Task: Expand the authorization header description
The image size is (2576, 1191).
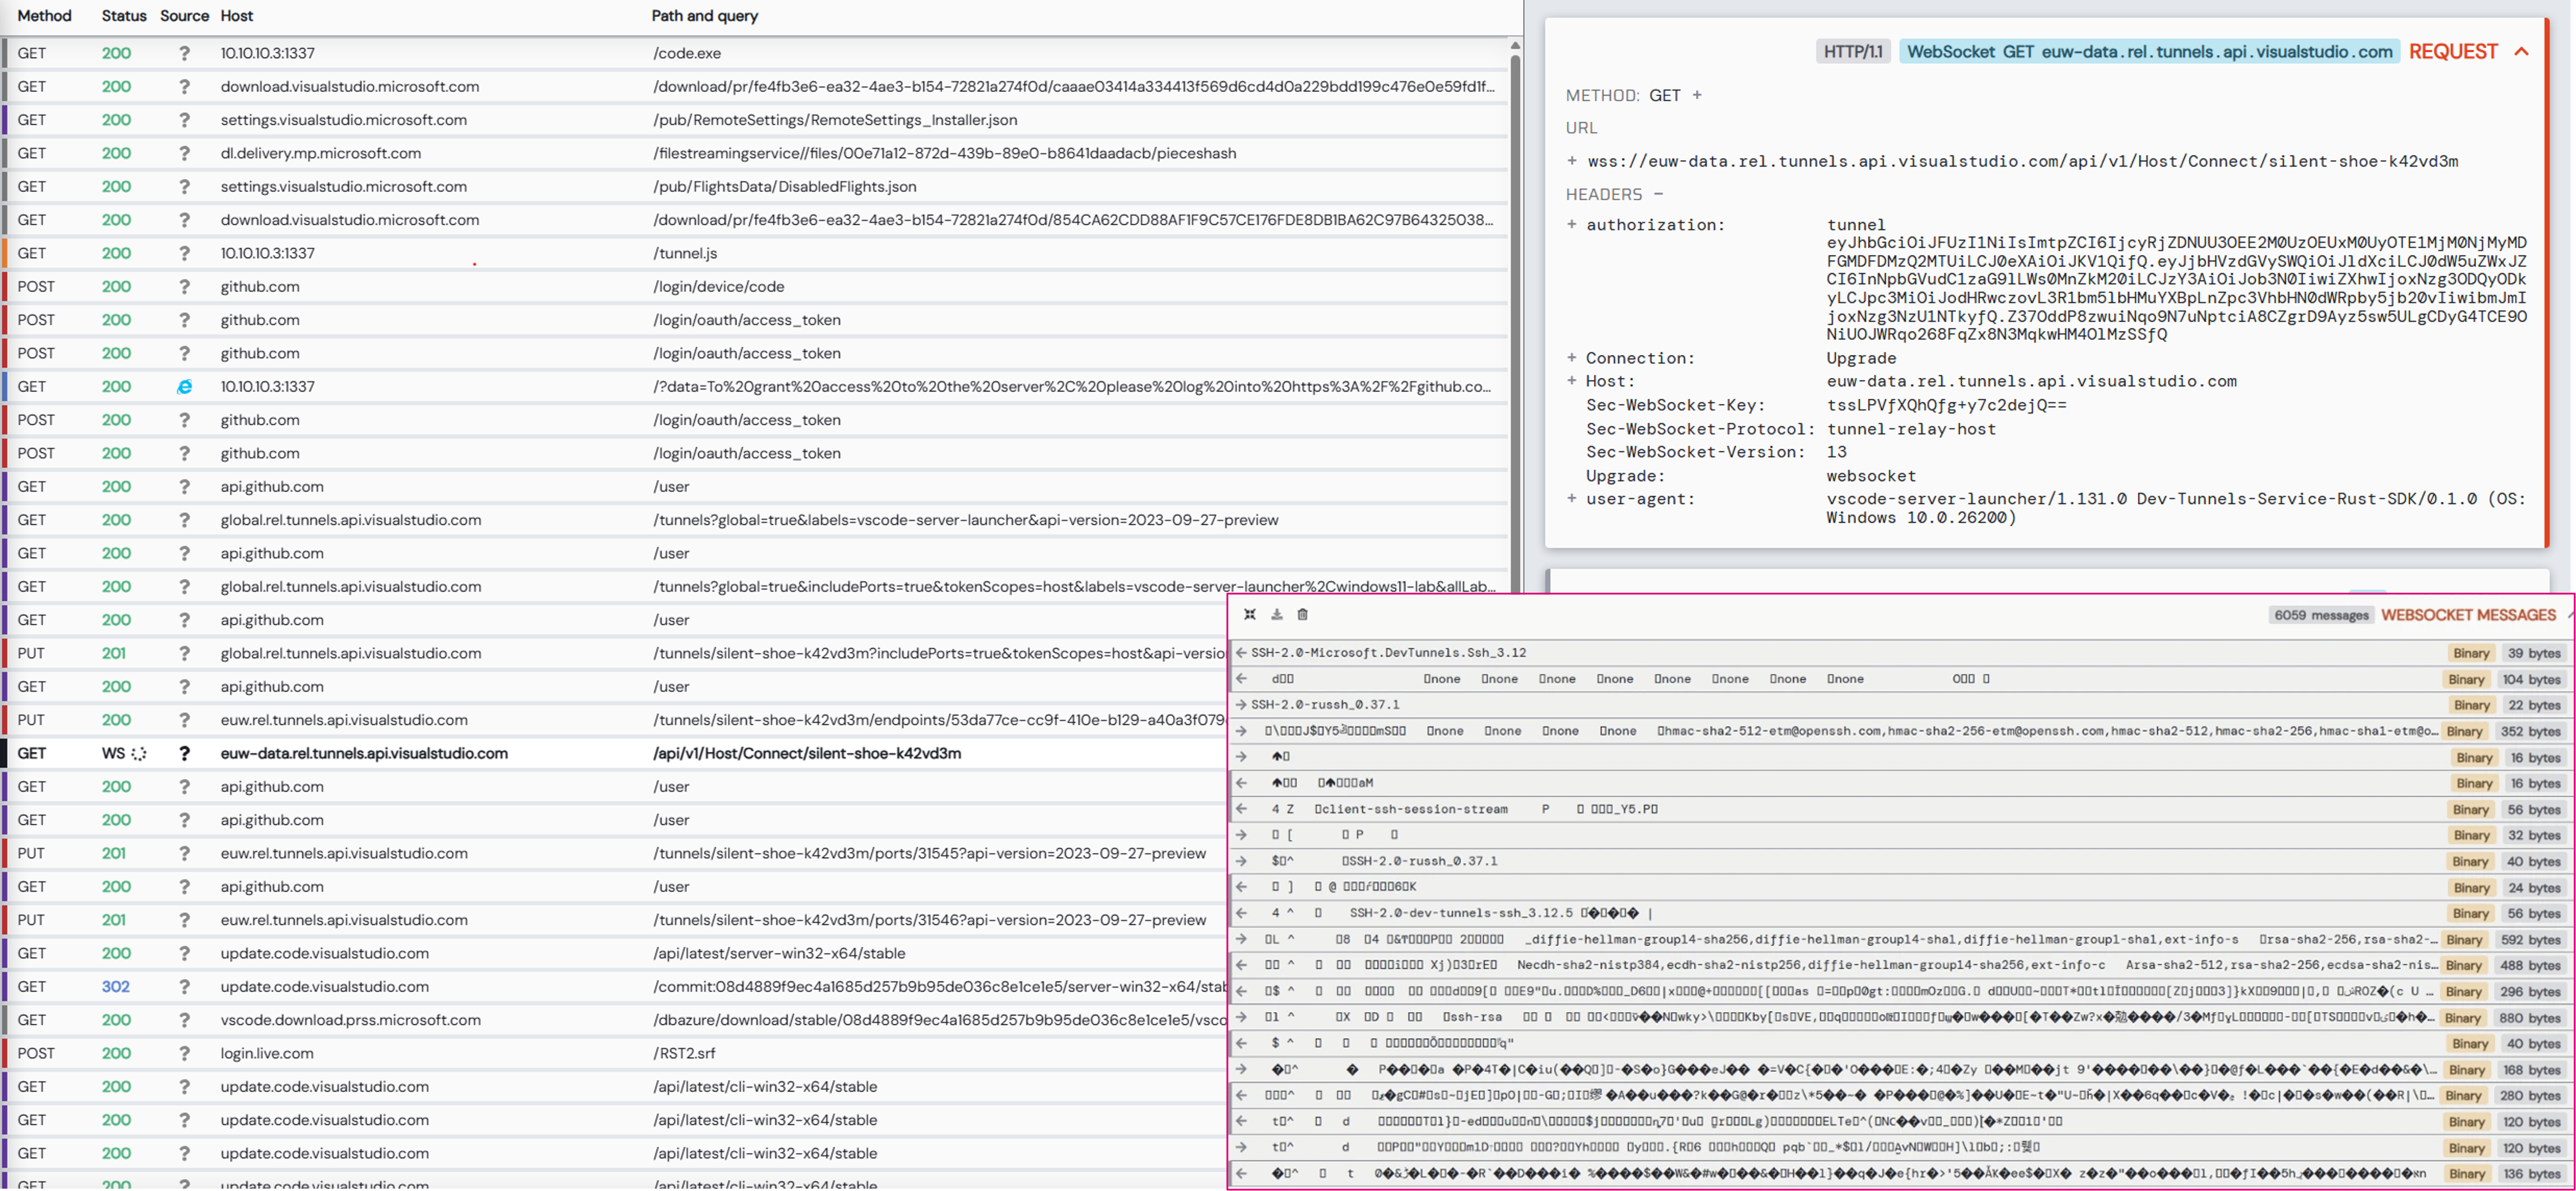Action: pyautogui.click(x=1572, y=225)
